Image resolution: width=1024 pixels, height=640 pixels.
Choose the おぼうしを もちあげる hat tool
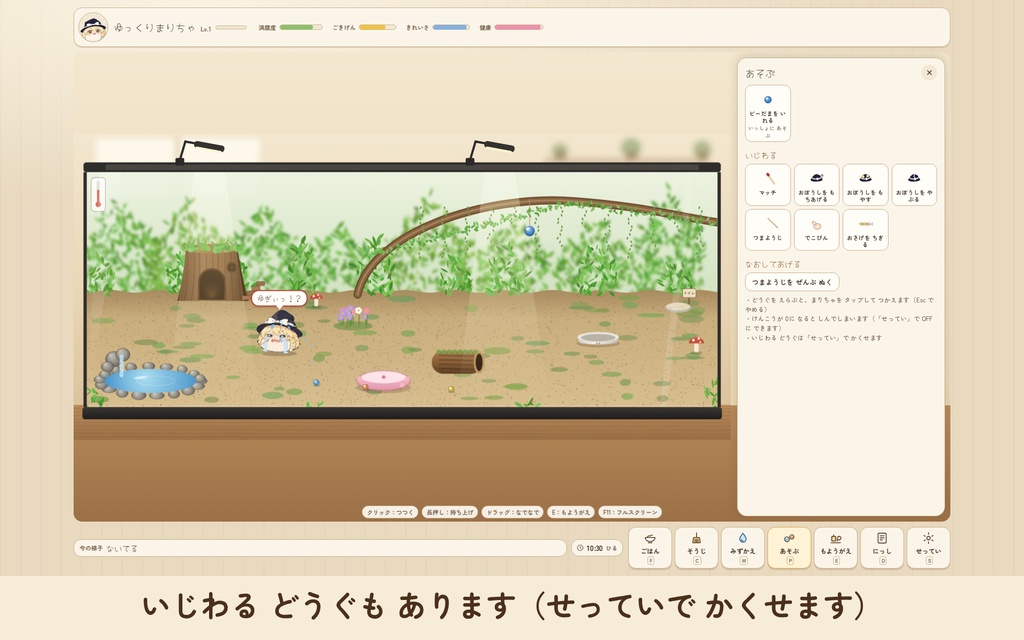pyautogui.click(x=816, y=185)
